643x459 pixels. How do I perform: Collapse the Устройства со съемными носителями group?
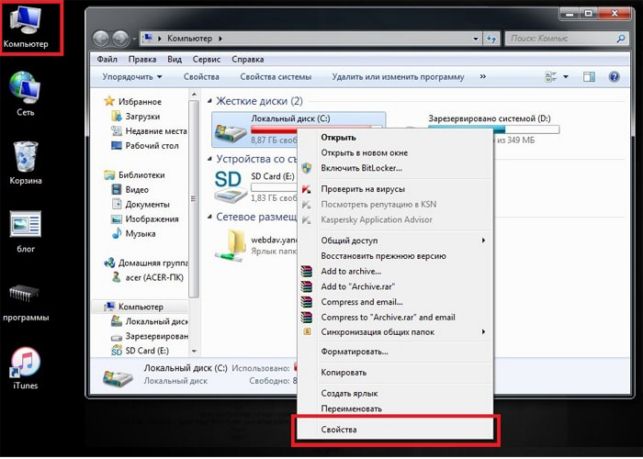pos(210,159)
